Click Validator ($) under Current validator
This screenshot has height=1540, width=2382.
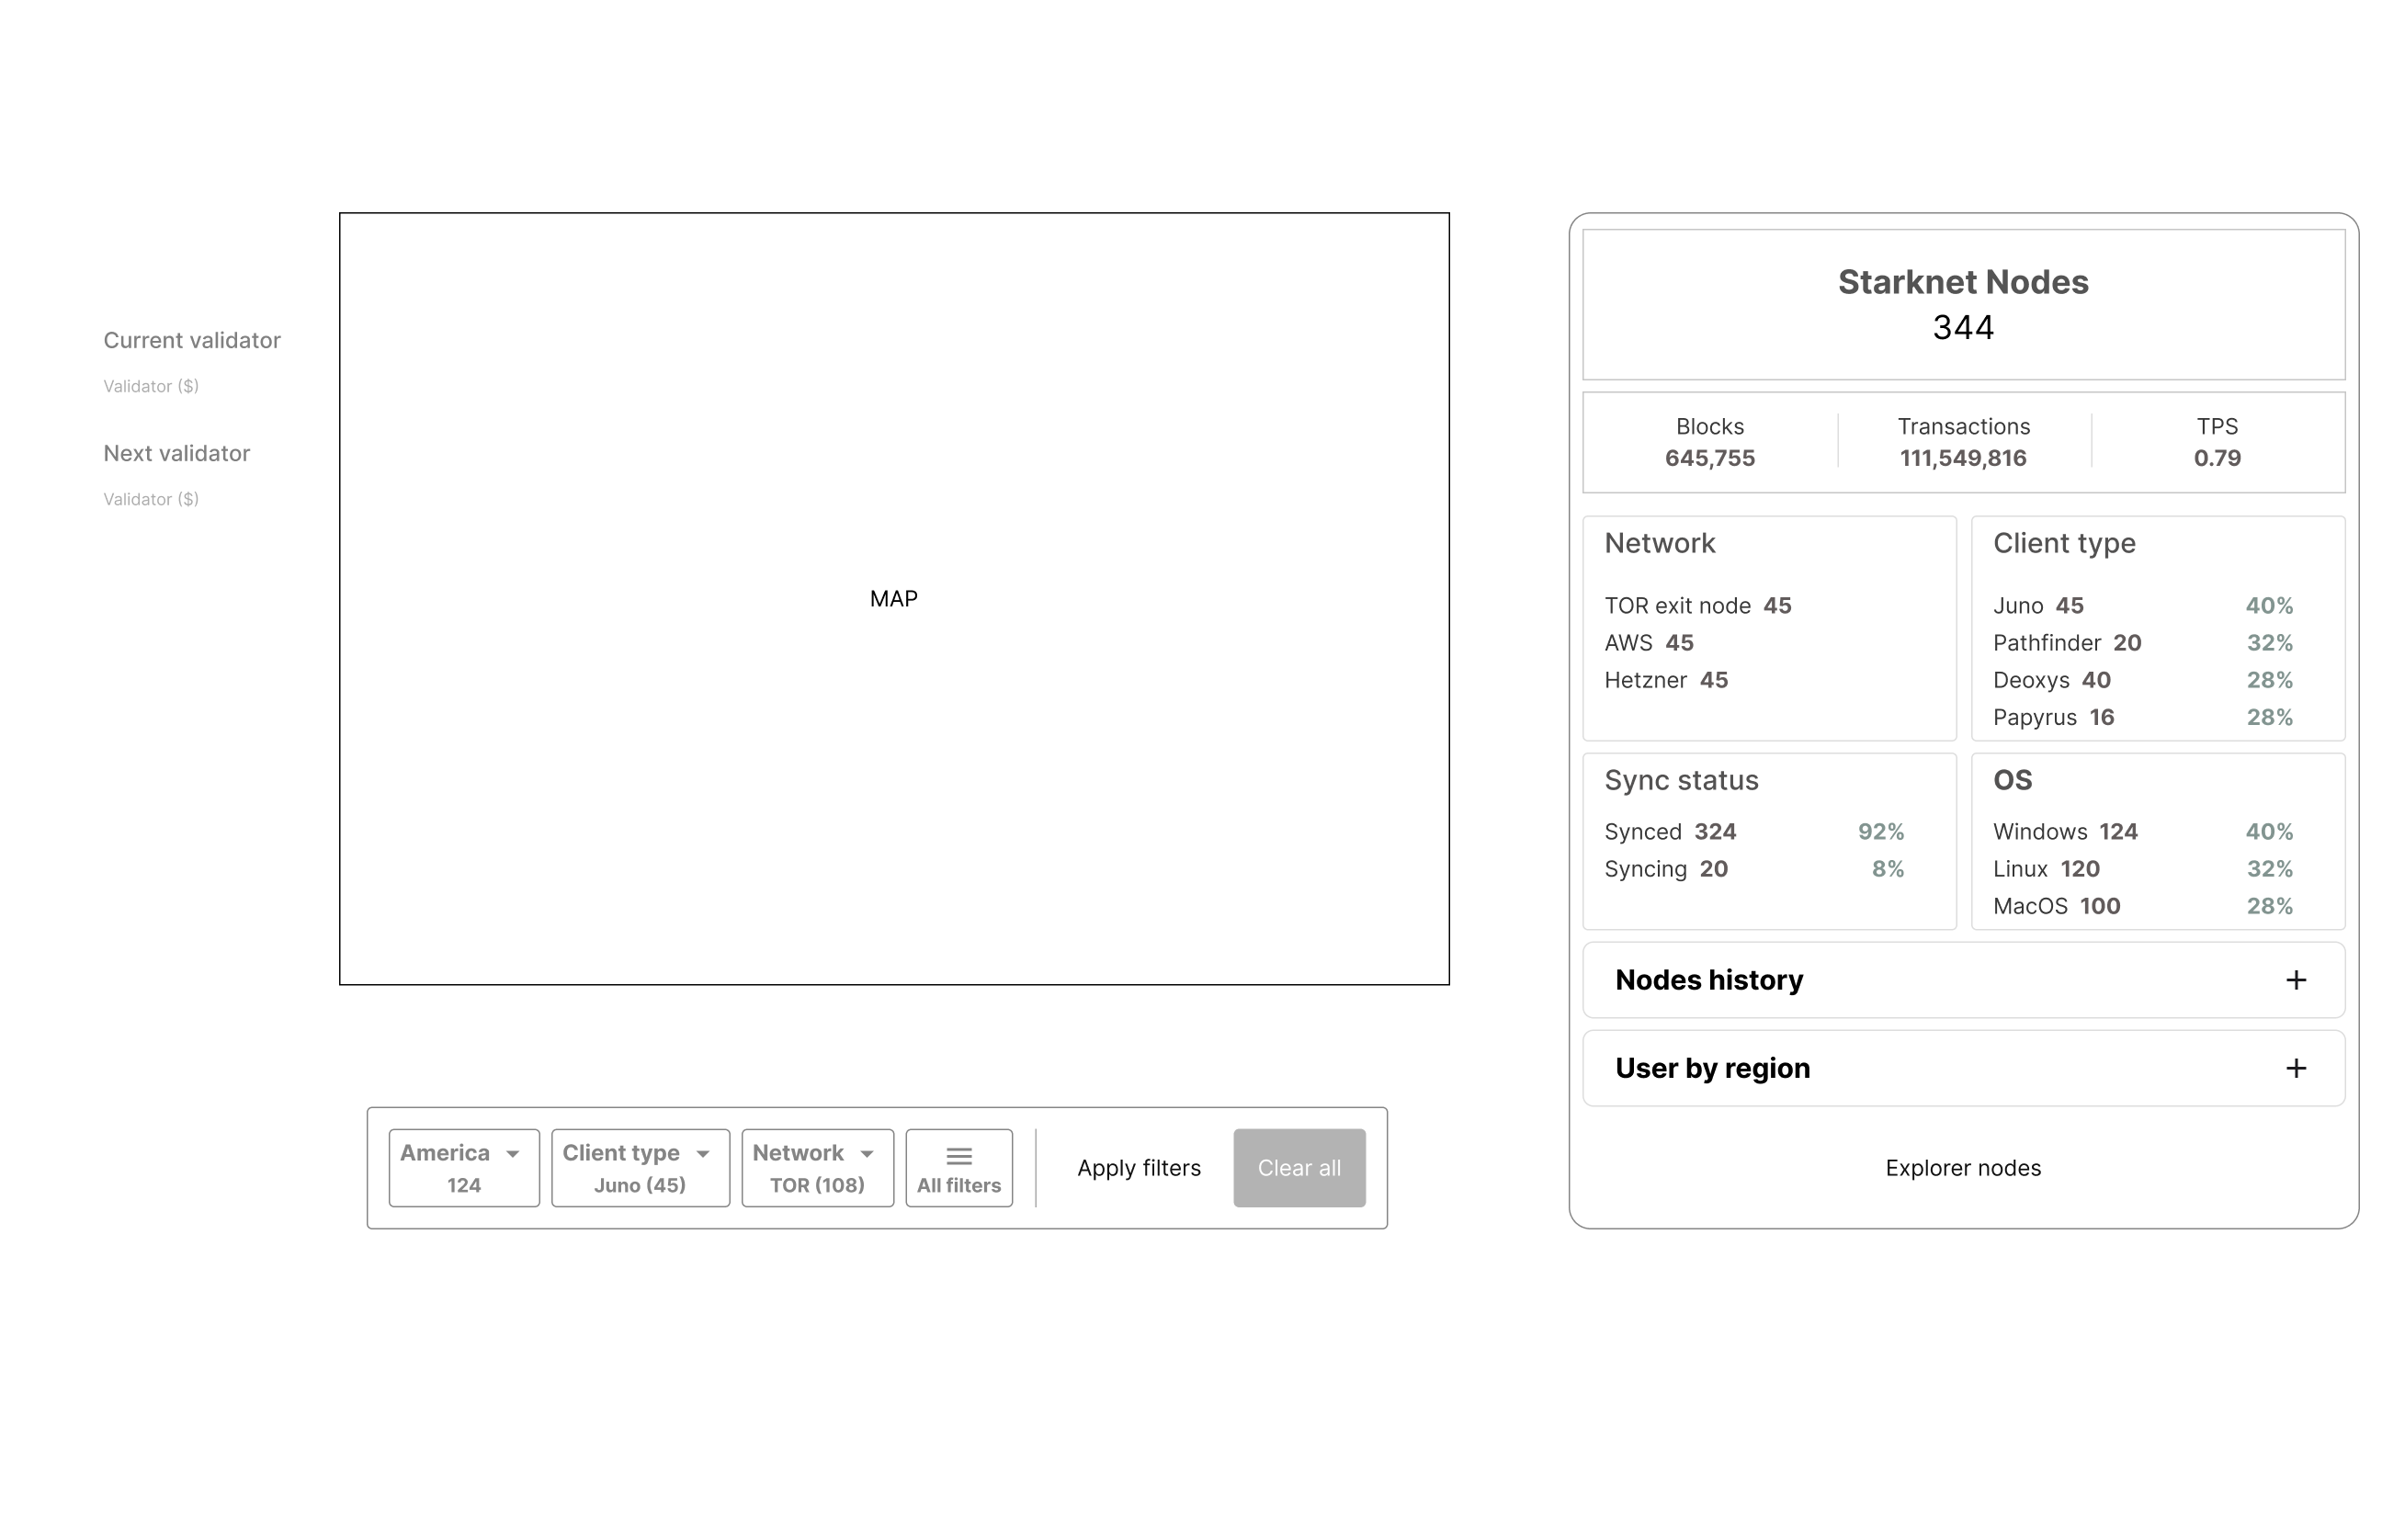click(151, 386)
